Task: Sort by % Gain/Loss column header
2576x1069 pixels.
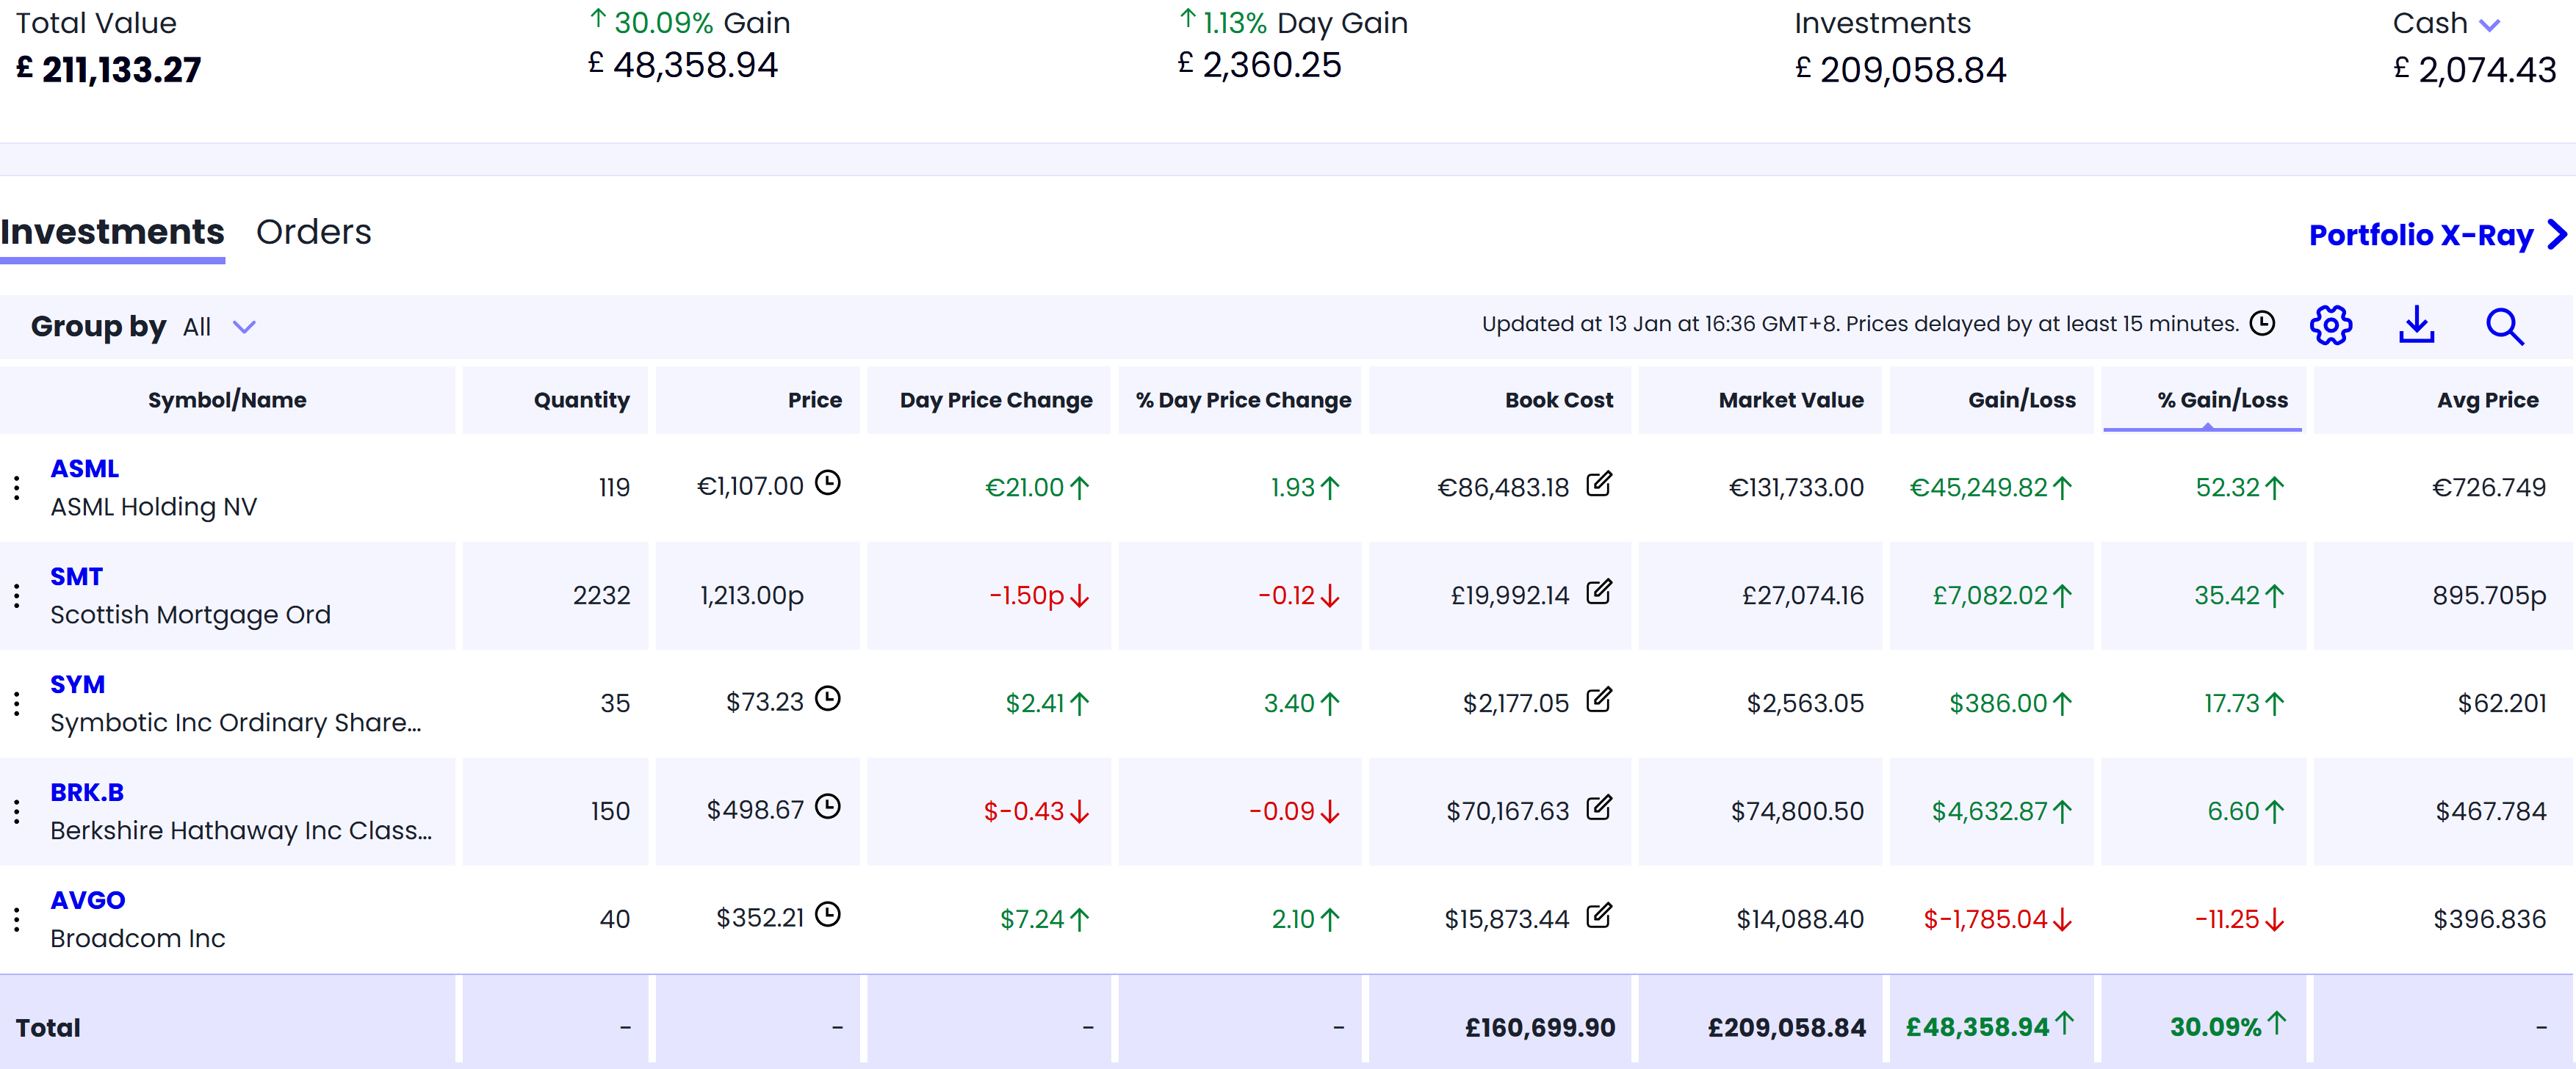Action: point(2221,400)
